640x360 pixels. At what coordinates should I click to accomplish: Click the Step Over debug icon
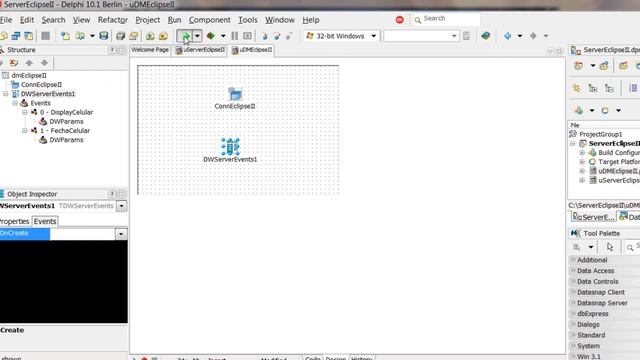277,36
